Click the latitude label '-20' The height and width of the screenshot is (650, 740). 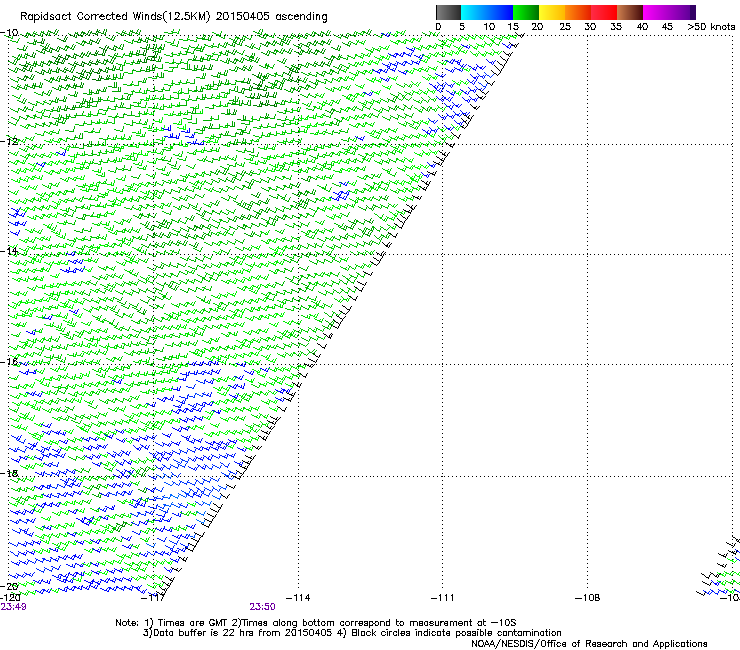tap(9, 586)
